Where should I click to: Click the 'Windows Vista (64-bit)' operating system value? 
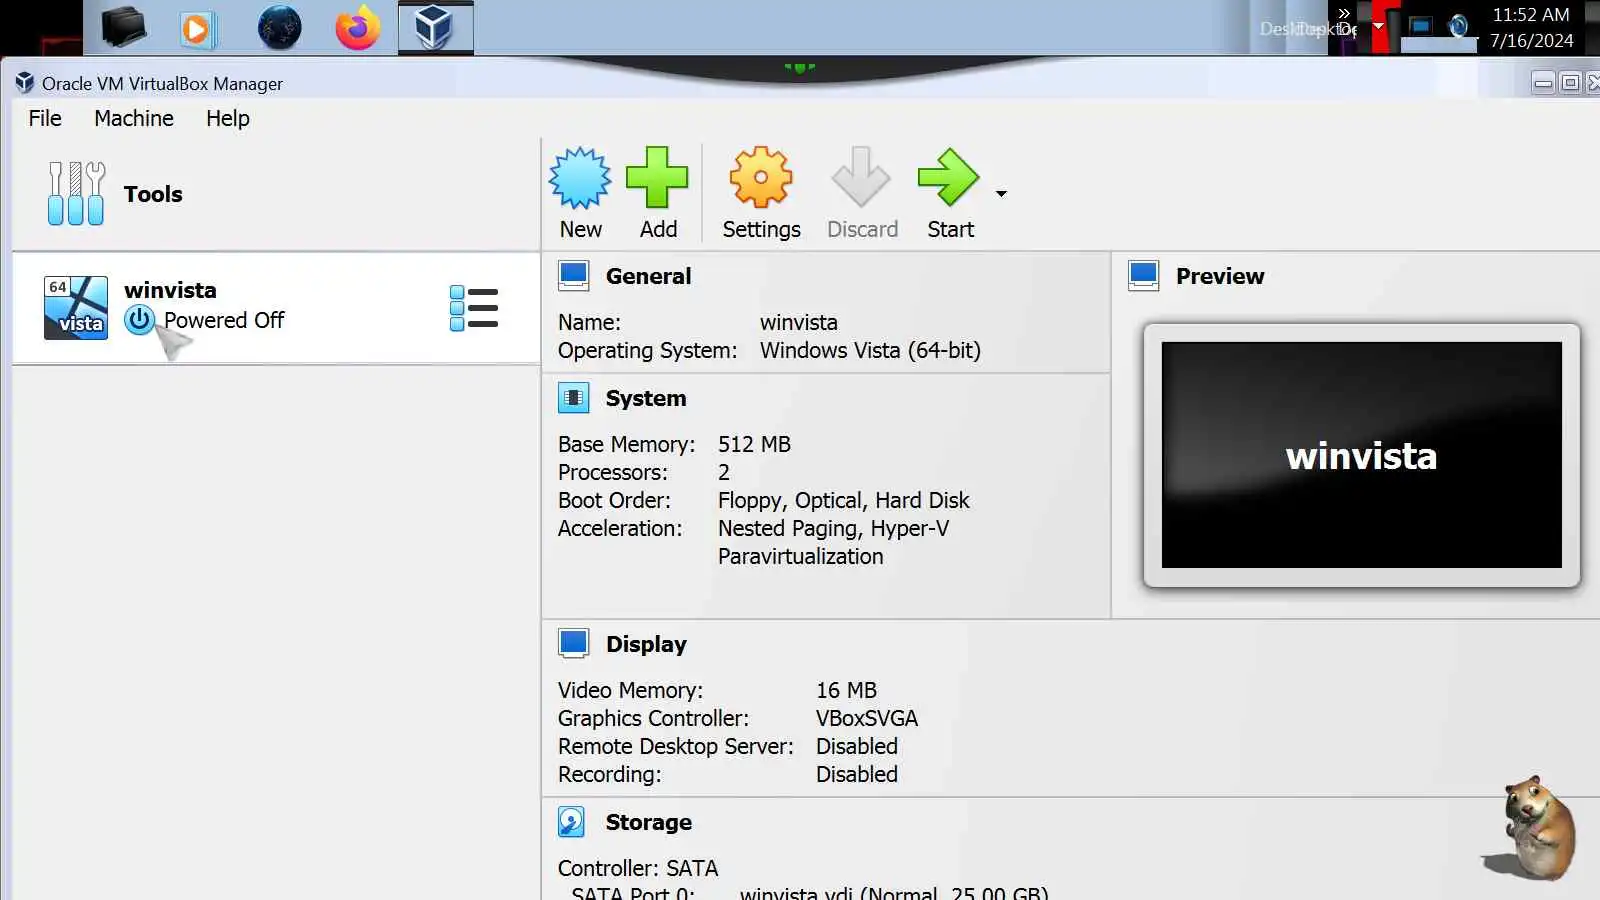(870, 350)
